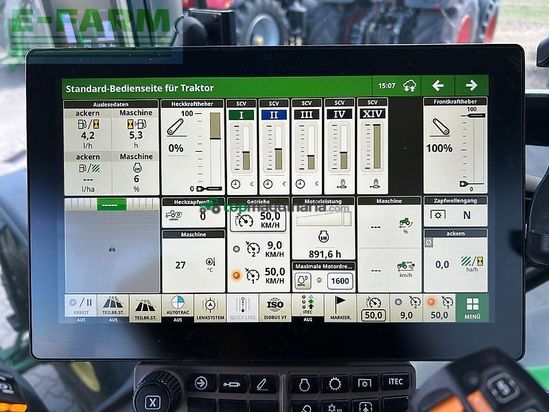The width and height of the screenshot is (549, 412).
Task: Go to the next page with right arrow
Action: (471, 85)
